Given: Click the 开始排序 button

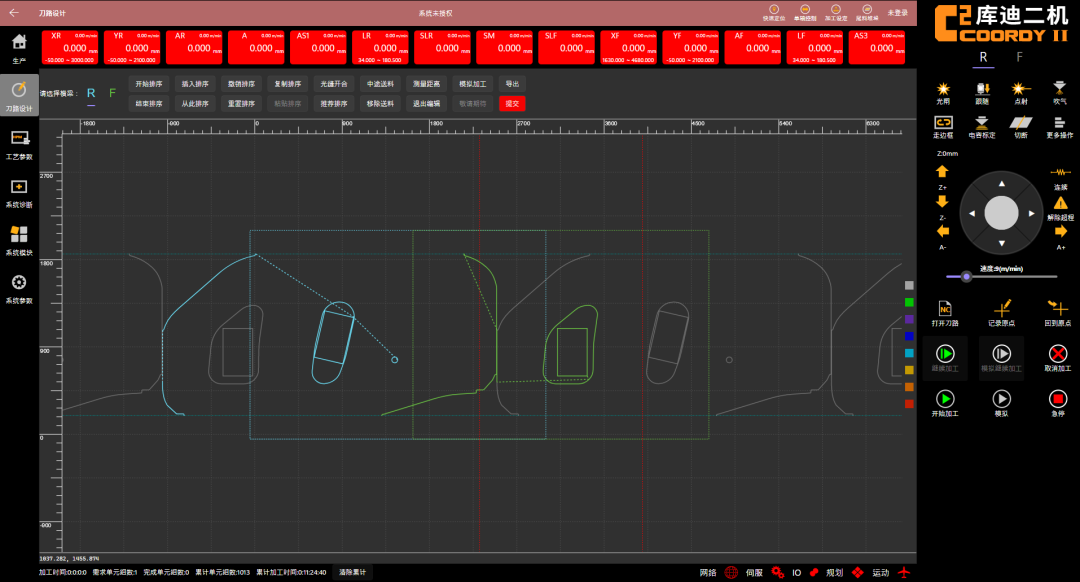Looking at the screenshot, I should (x=149, y=84).
